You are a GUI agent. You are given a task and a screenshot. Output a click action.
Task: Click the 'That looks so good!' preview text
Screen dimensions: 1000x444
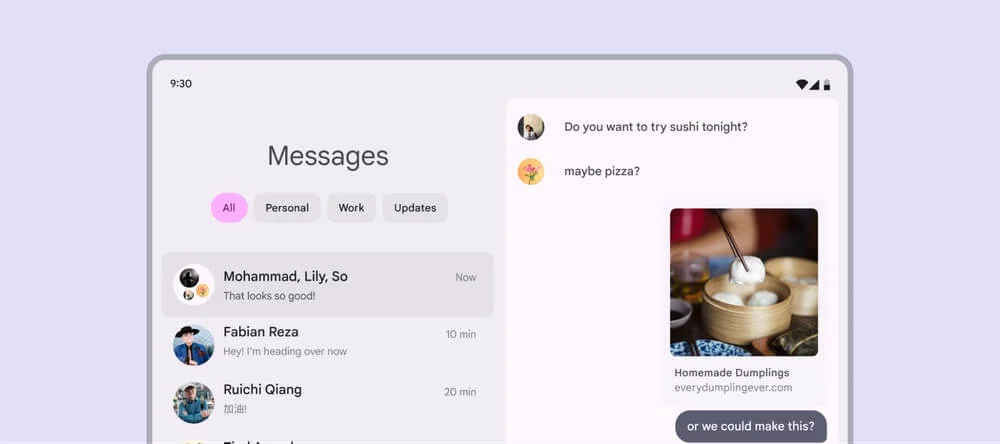[269, 296]
